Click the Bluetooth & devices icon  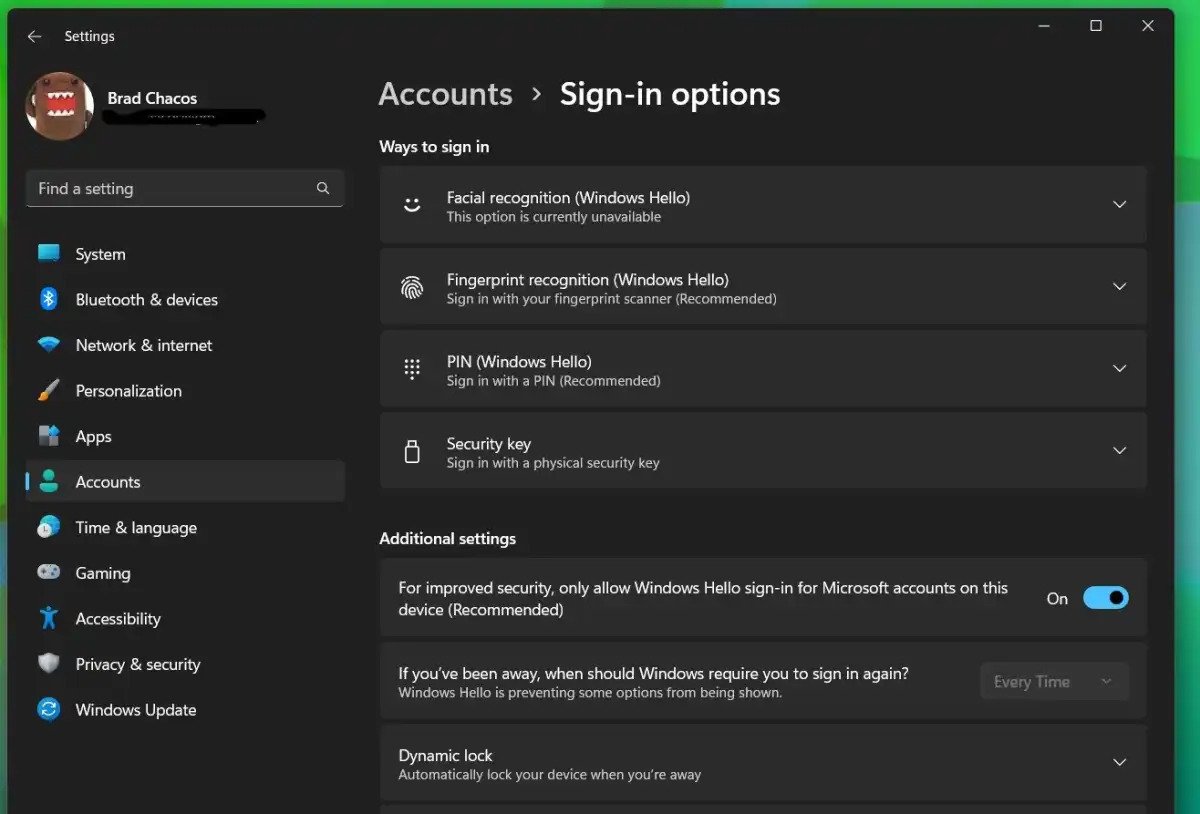(48, 299)
